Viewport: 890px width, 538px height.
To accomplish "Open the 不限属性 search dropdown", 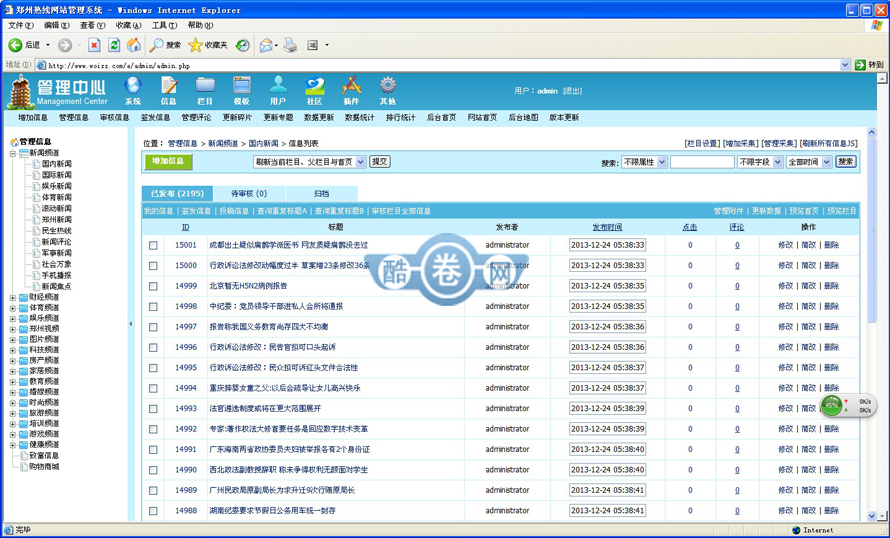I will 644,162.
